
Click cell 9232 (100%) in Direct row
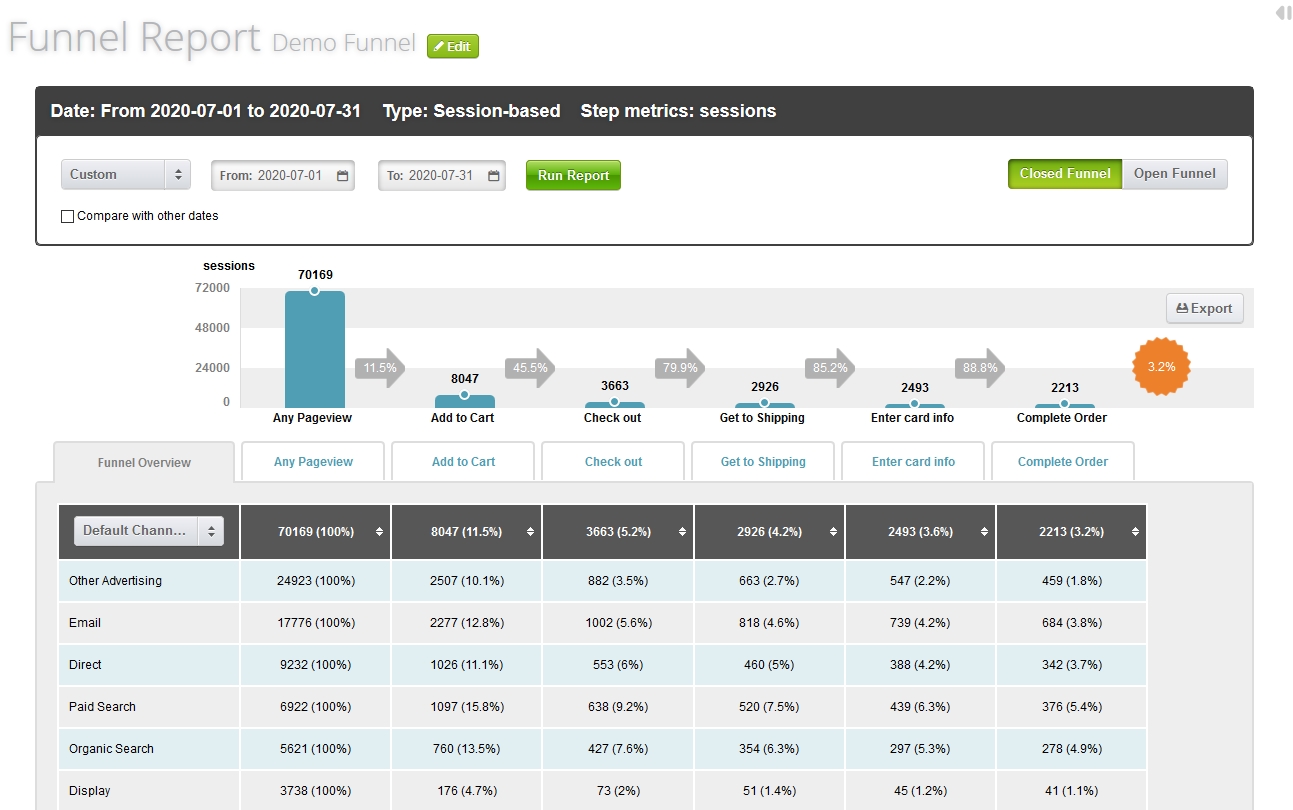coord(315,665)
